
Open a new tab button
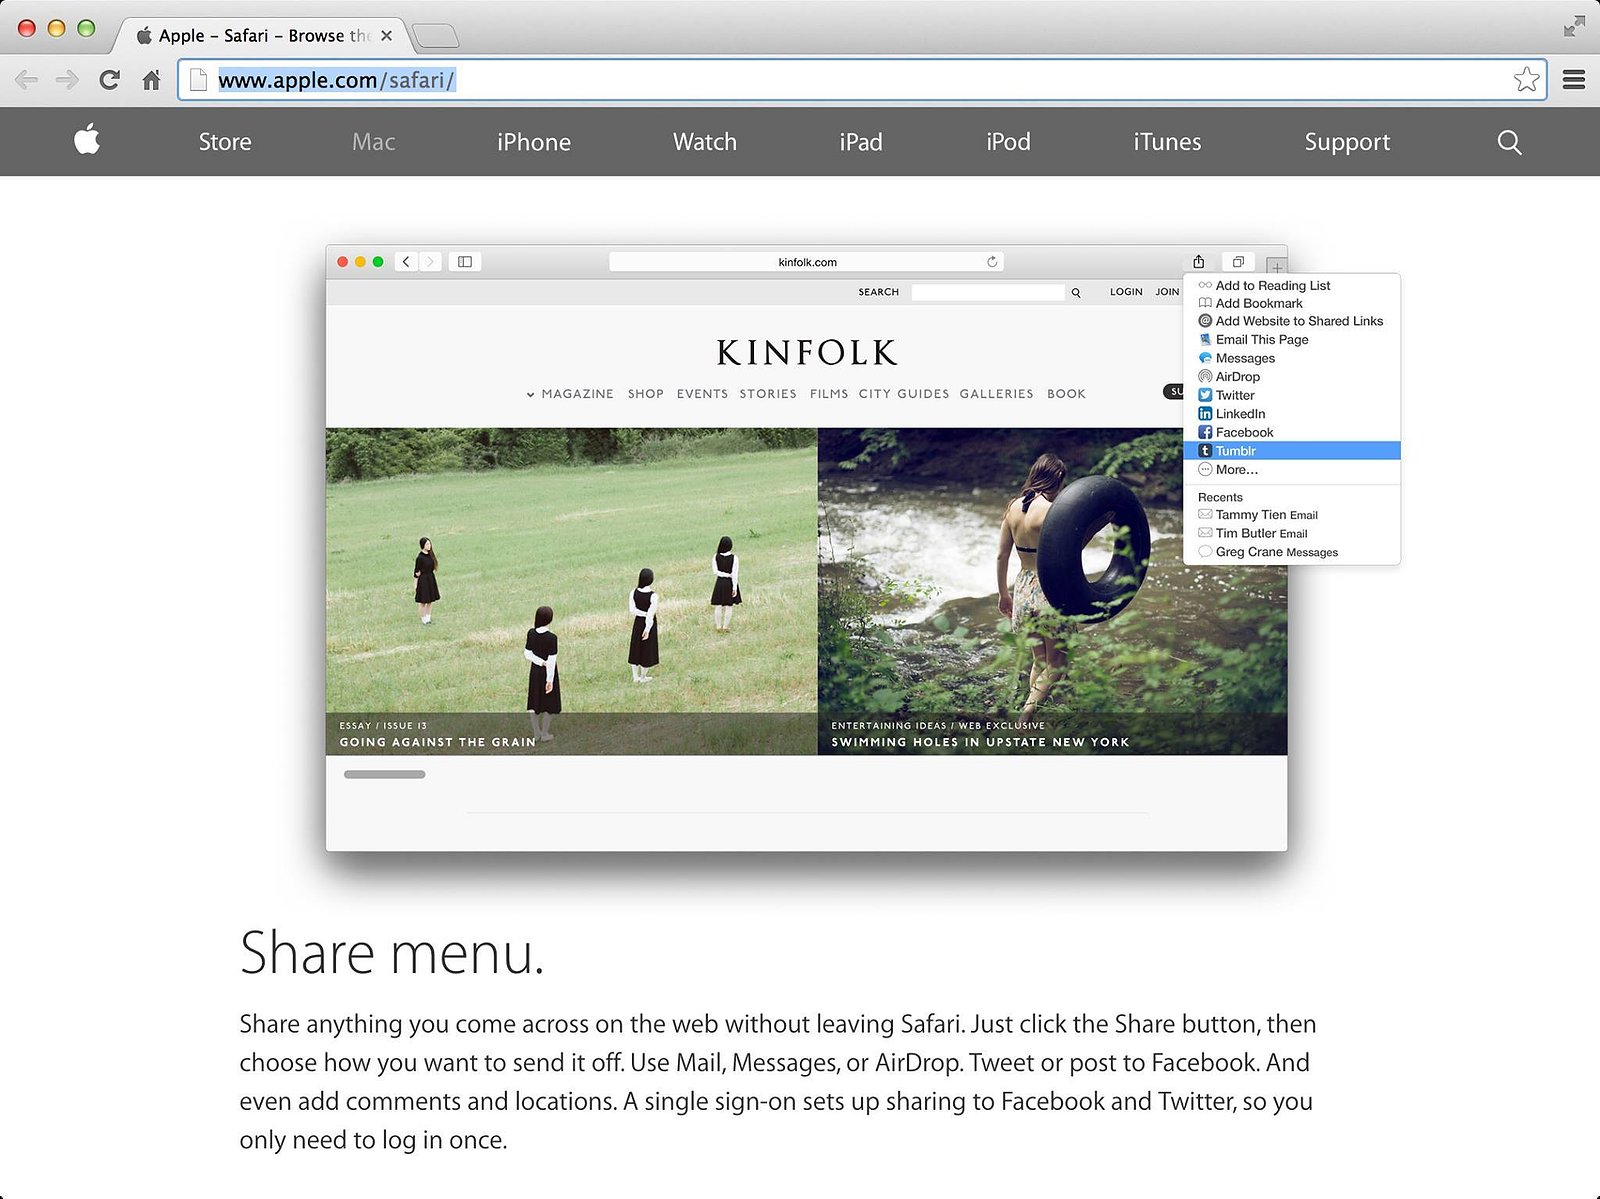tap(436, 36)
